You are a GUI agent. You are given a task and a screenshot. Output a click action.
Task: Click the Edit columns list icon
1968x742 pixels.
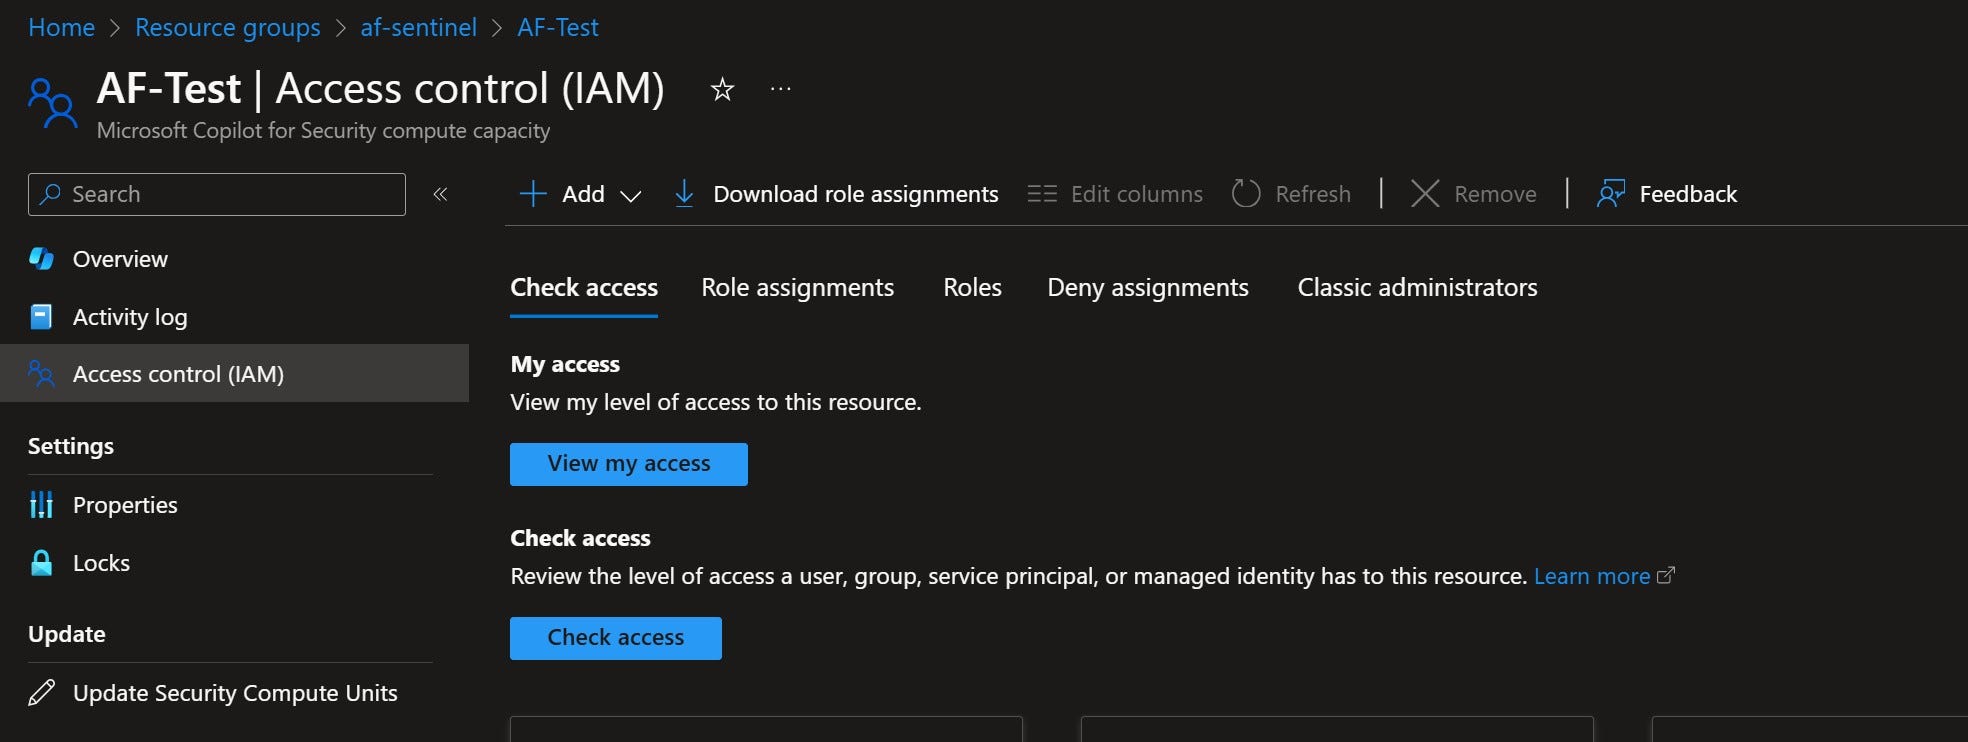1042,193
